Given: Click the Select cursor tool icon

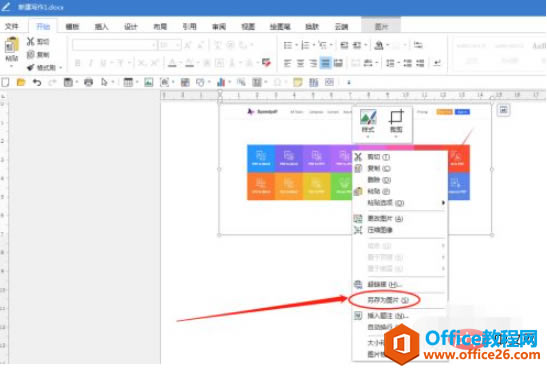Looking at the screenshot, I should (104, 82).
